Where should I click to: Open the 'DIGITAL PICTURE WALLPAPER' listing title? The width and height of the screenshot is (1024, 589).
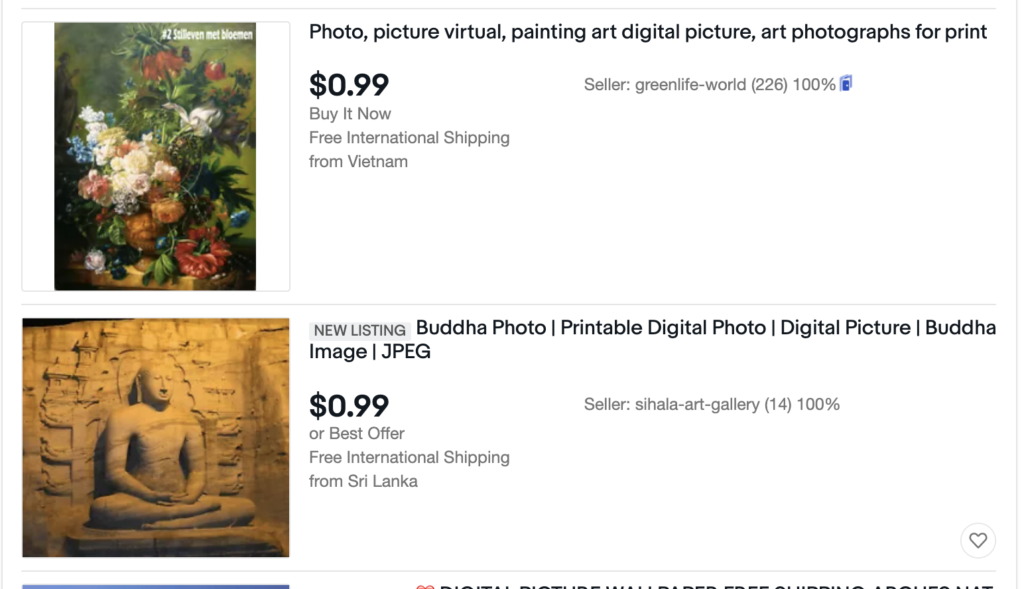point(717,586)
